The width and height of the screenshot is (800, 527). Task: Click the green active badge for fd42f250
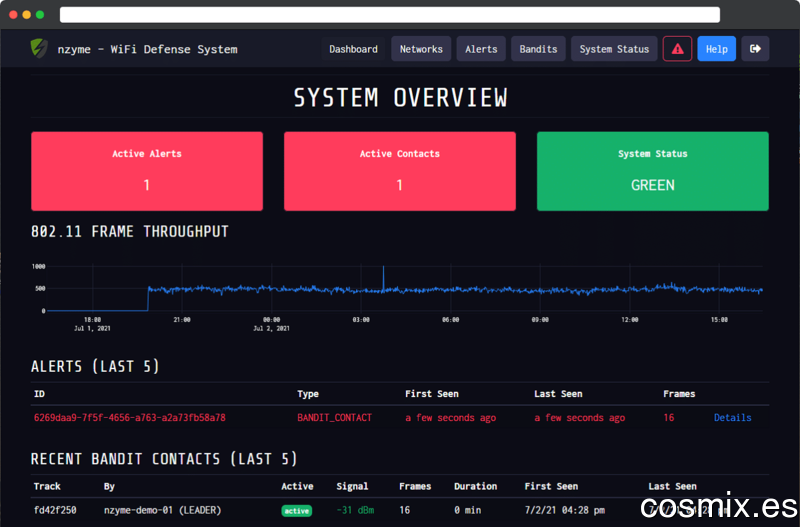(x=296, y=510)
